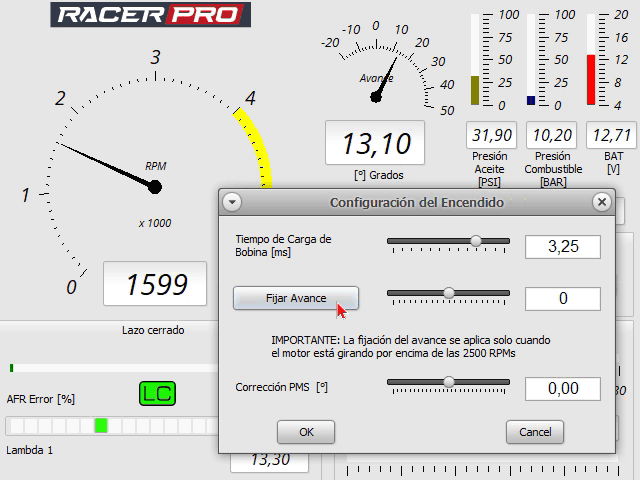Click the Fijar Avance button

[x=296, y=298]
